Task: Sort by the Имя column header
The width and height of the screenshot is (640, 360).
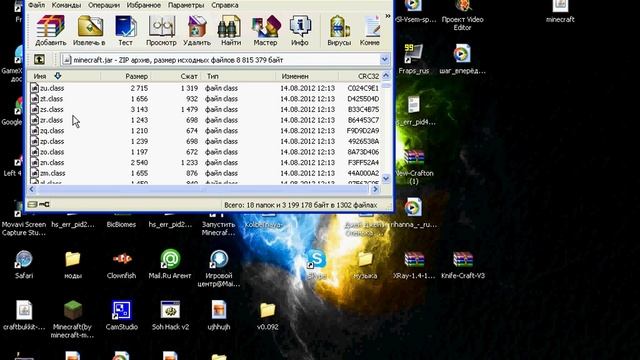Action: click(64, 76)
